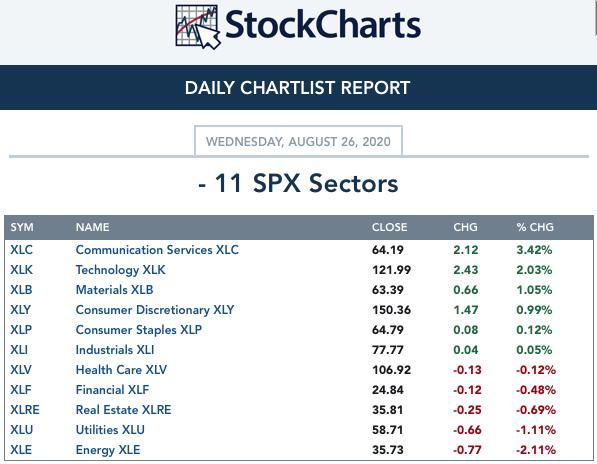
Task: Open Consumer Staples XLP link
Action: pos(139,330)
